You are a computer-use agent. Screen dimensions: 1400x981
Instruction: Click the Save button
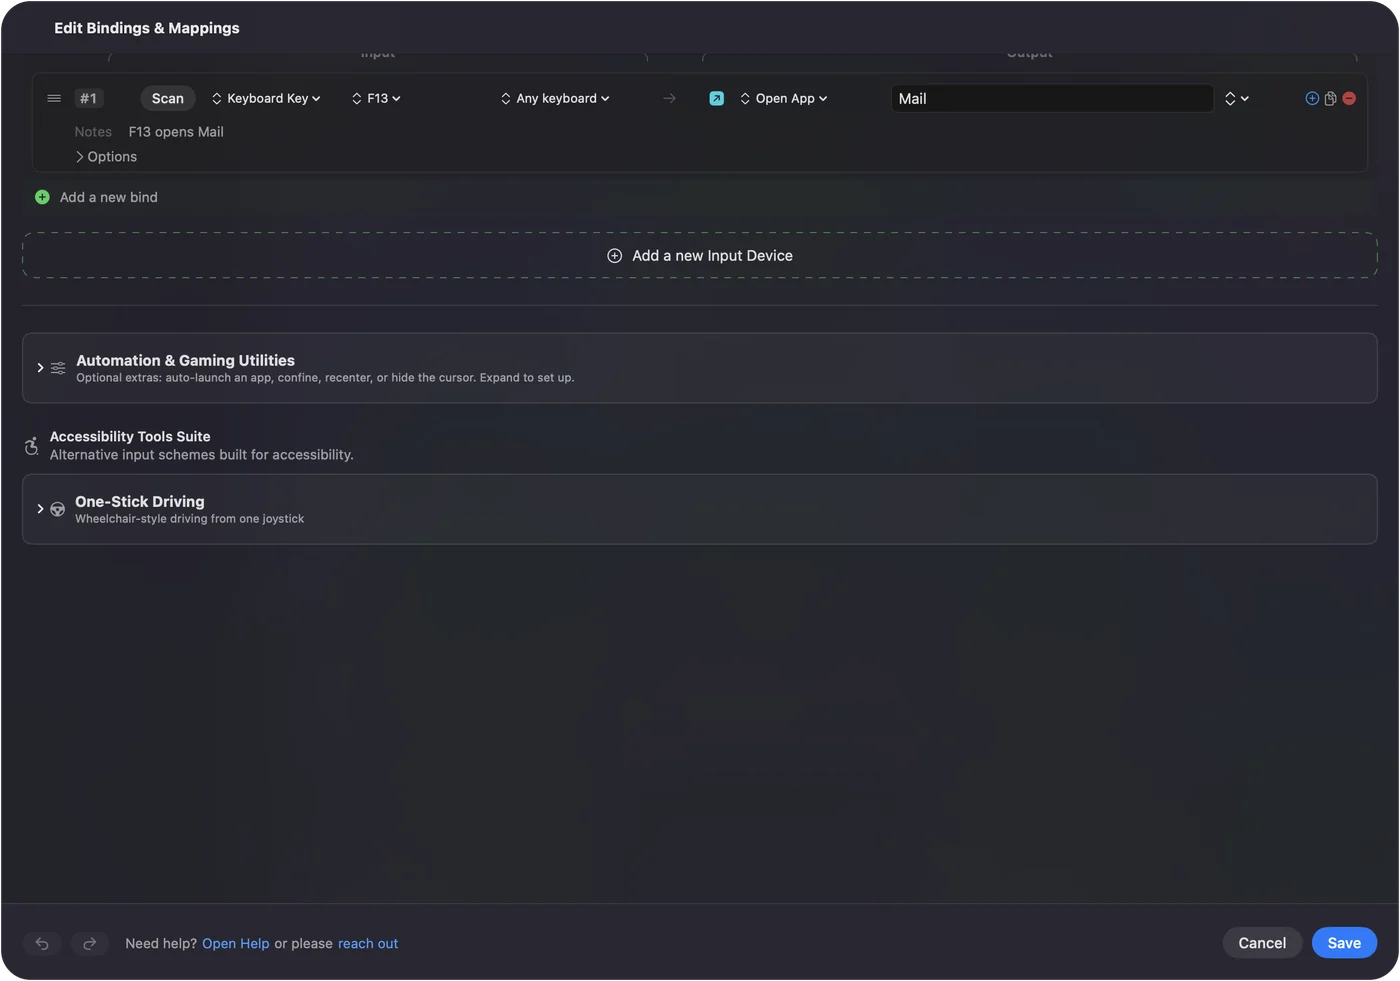pyautogui.click(x=1344, y=943)
